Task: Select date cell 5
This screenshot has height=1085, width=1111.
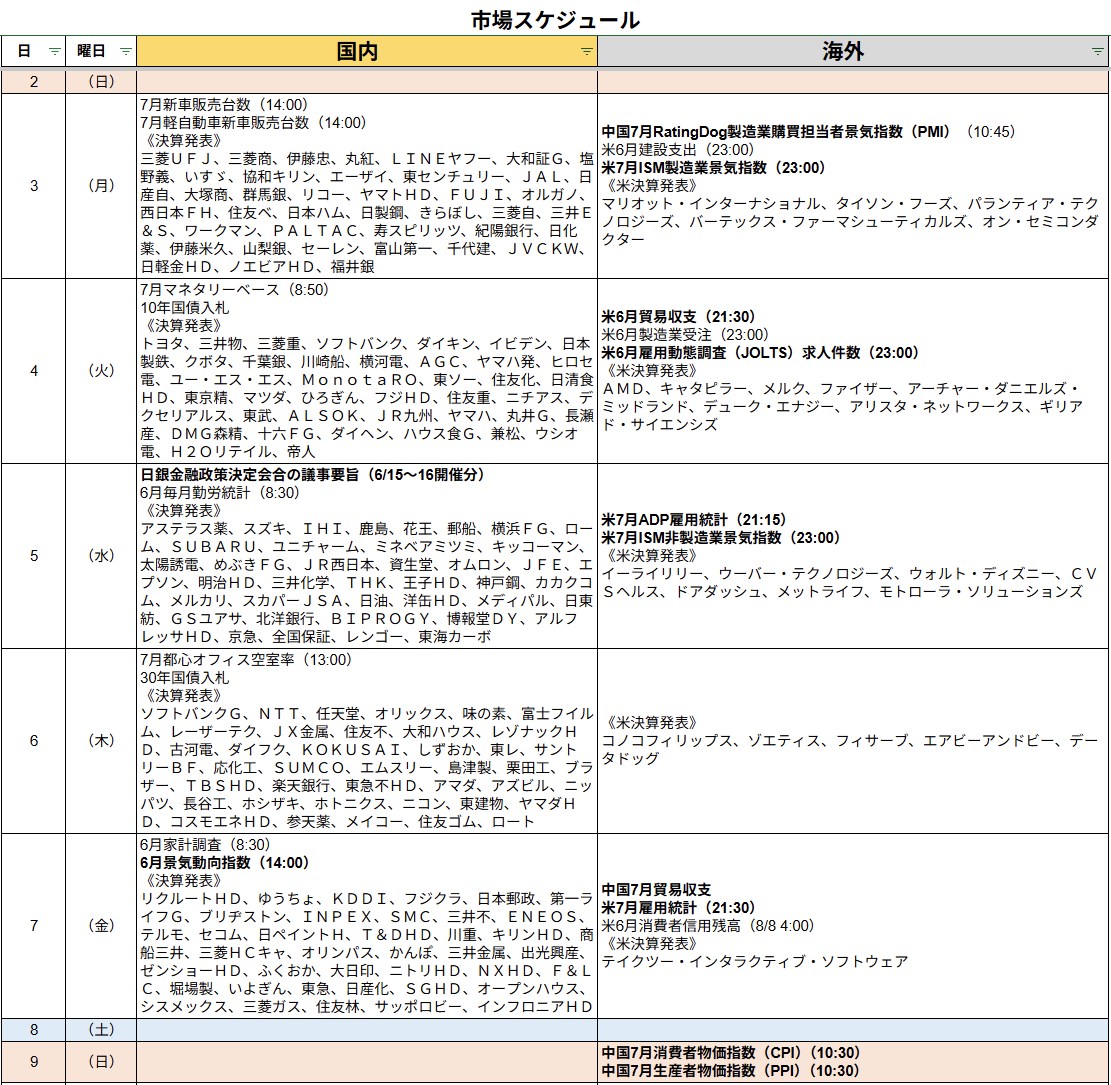Action: coord(33,556)
